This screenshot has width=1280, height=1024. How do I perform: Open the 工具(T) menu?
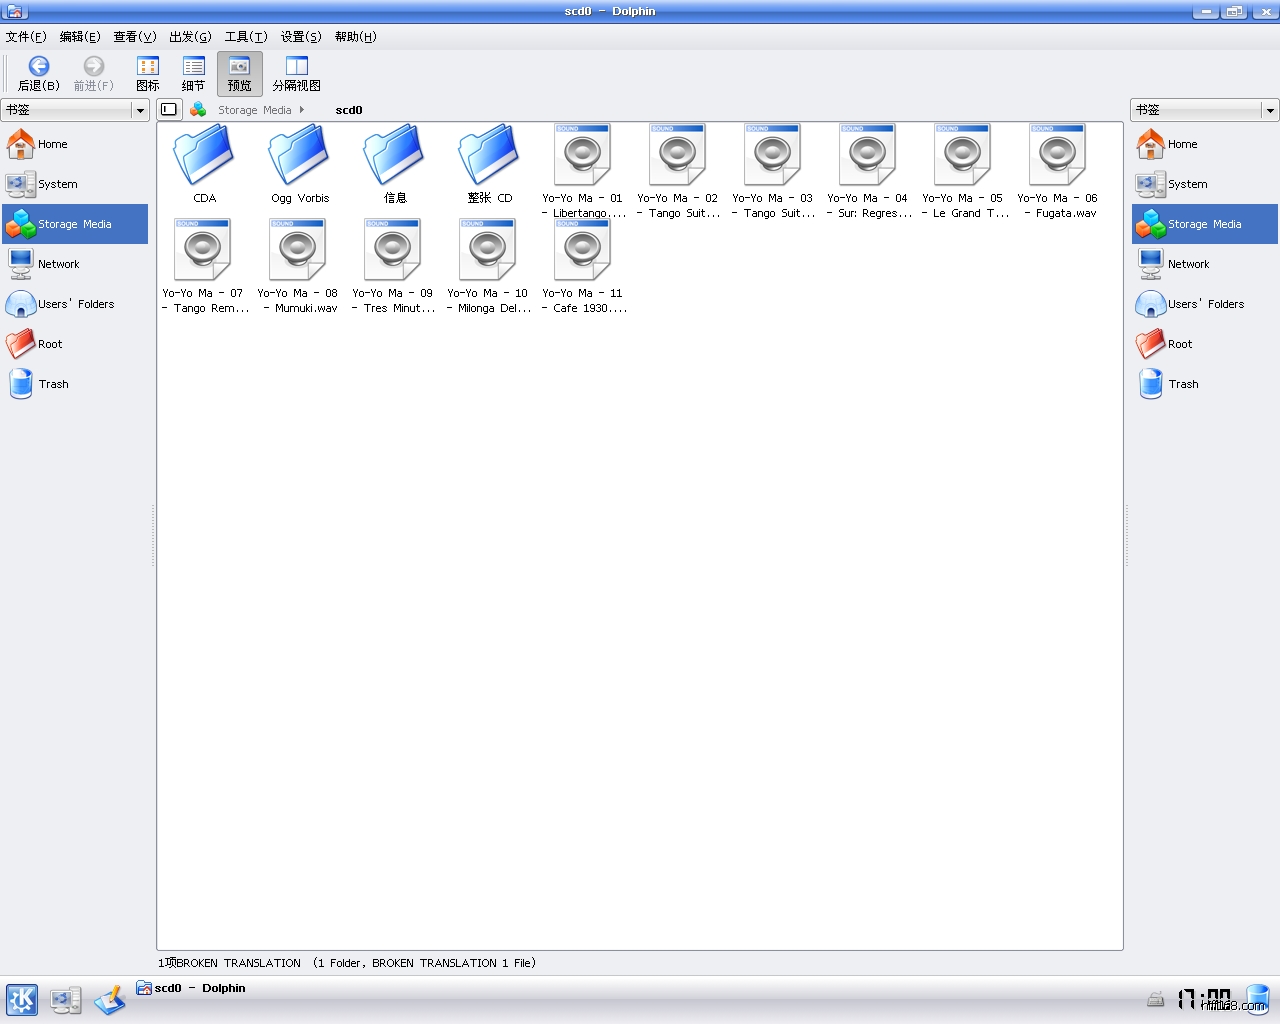coord(246,37)
